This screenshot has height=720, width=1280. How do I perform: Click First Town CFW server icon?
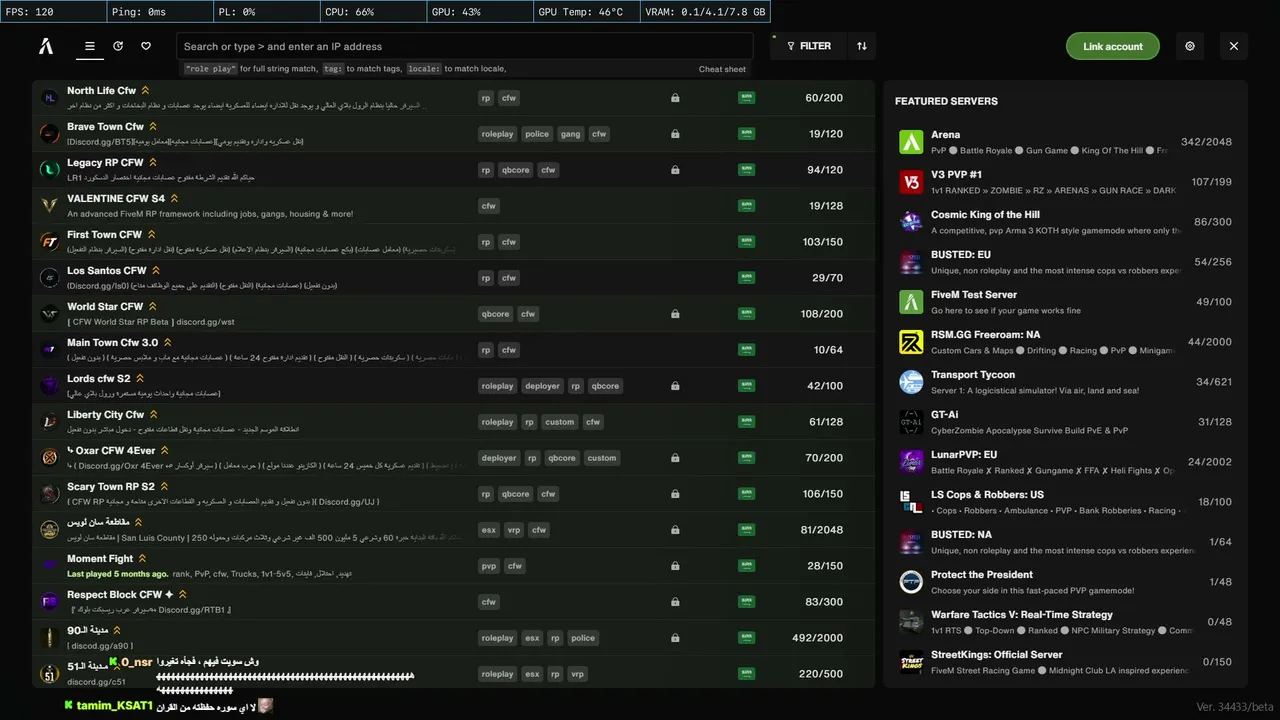pyautogui.click(x=50, y=242)
